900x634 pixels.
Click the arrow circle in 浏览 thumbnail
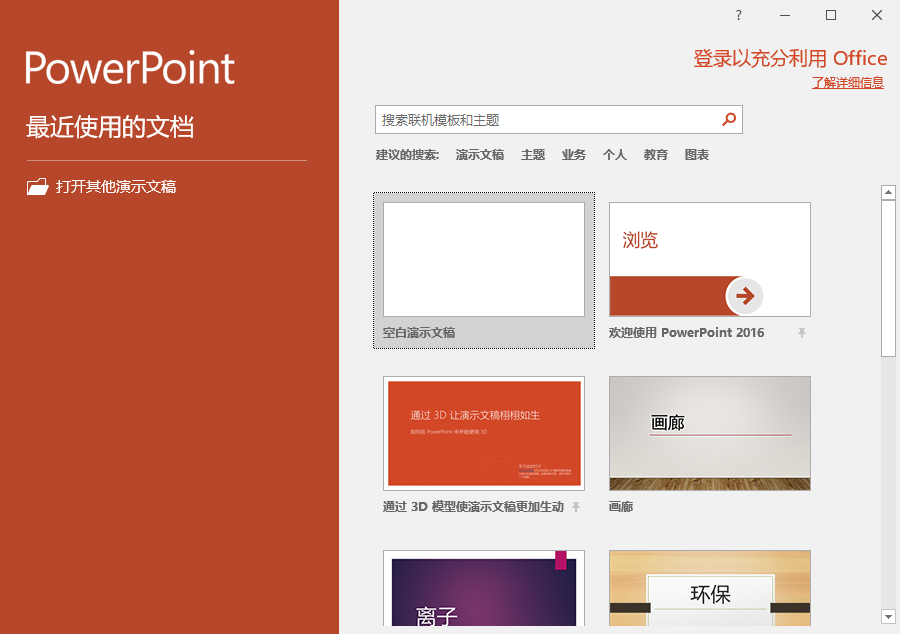(744, 296)
